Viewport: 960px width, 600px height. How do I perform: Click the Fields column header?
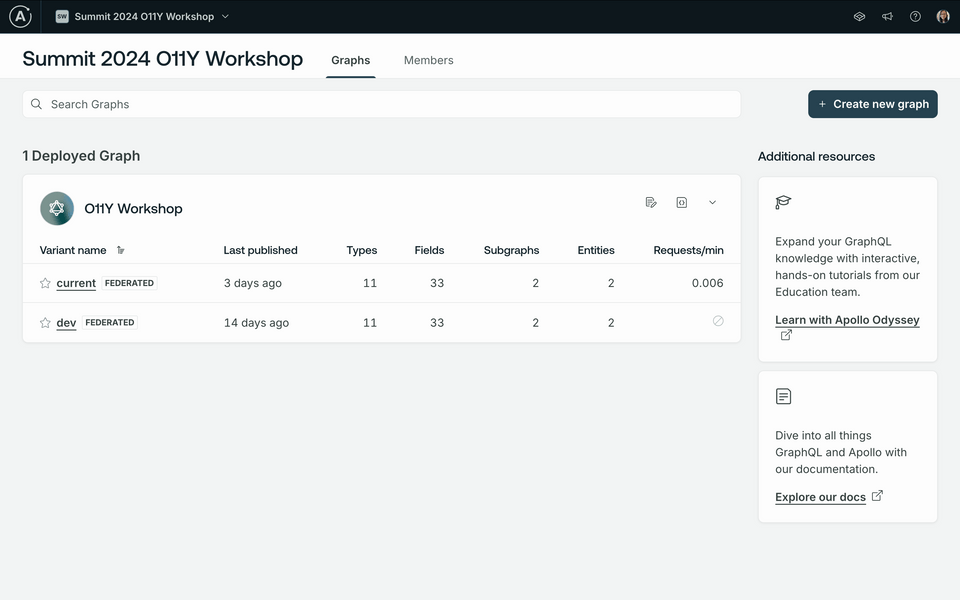(429, 250)
